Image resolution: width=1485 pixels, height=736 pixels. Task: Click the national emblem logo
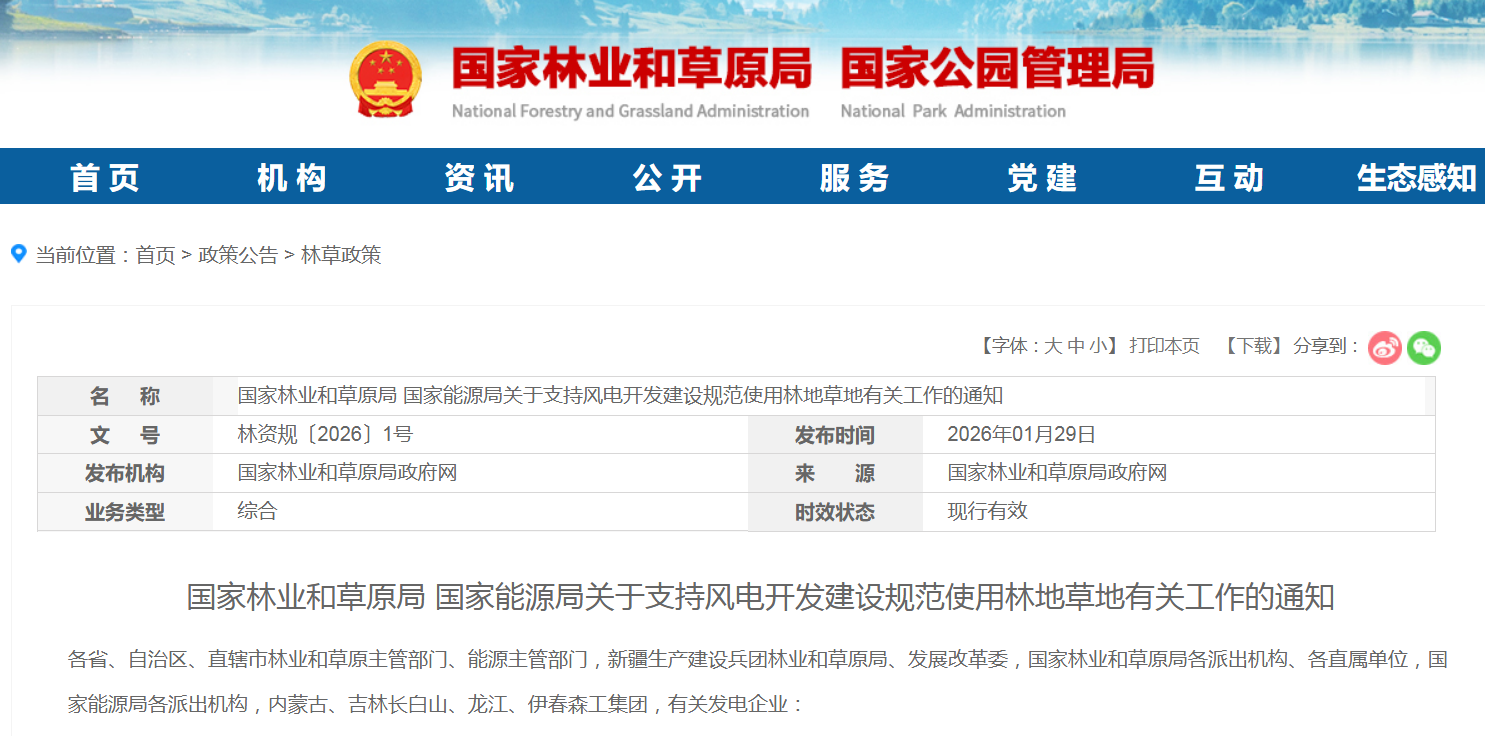pyautogui.click(x=386, y=79)
